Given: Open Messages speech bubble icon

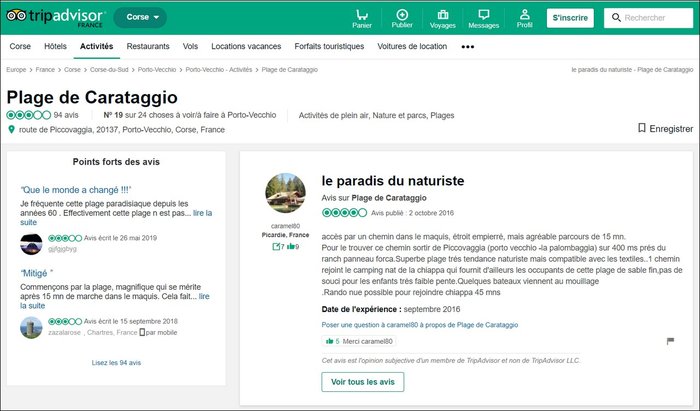Looking at the screenshot, I should coord(483,15).
